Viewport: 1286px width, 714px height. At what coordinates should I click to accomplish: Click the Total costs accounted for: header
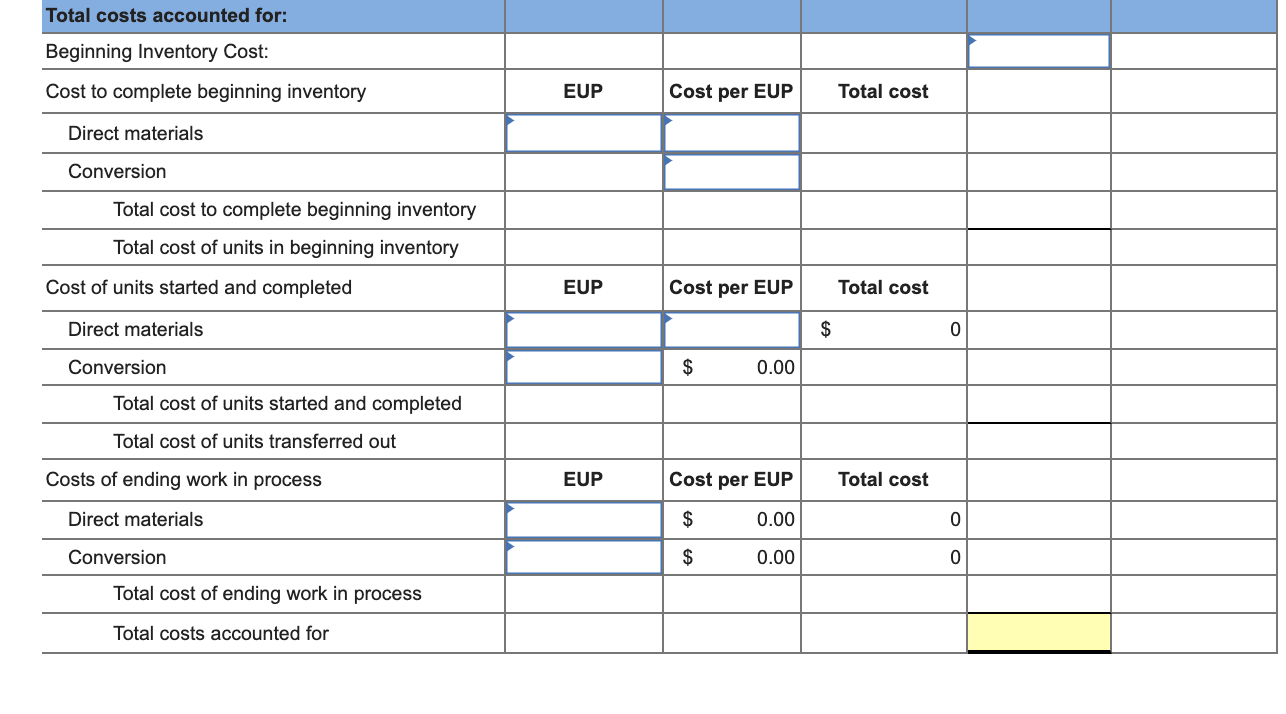click(x=167, y=15)
